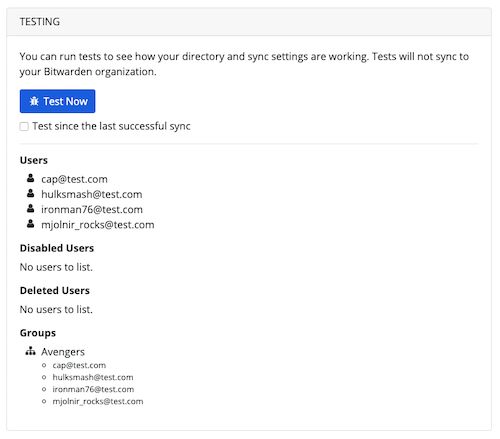Enable Test since the last successful sync
Viewport: 500px width, 439px height.
[x=24, y=126]
